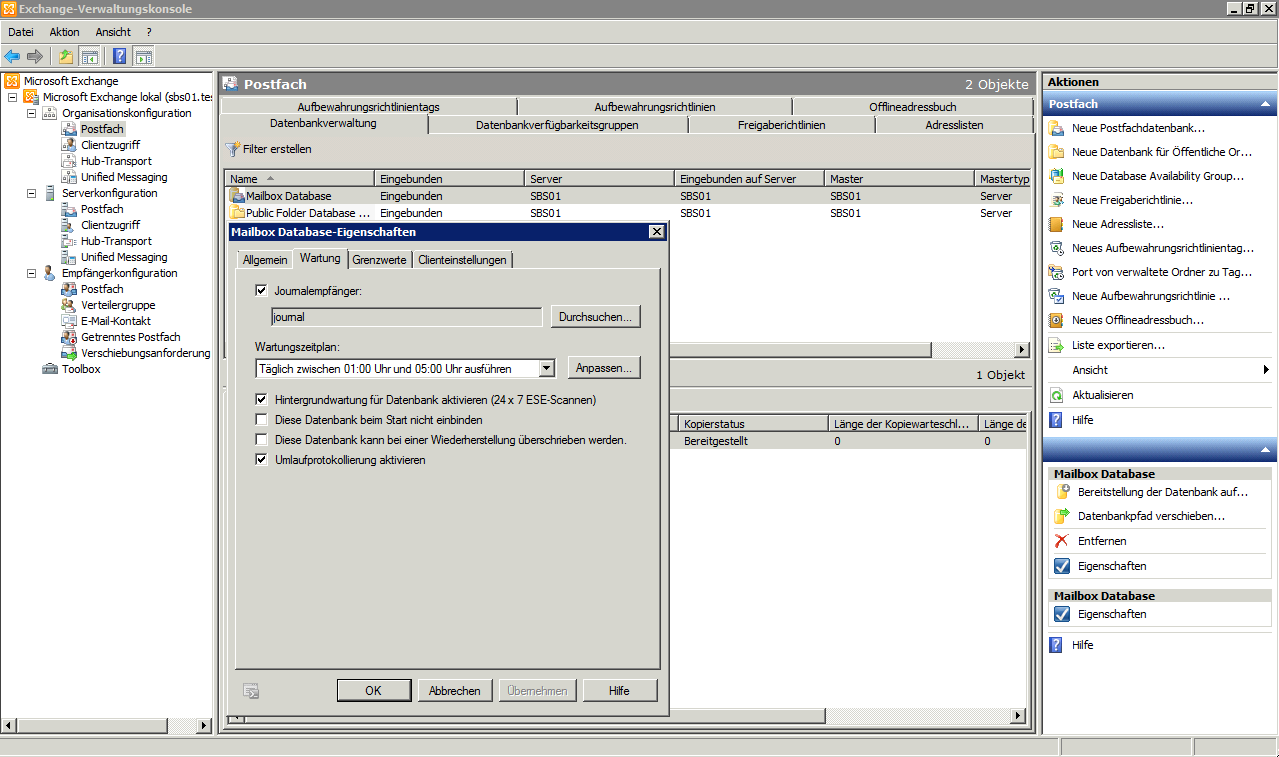The width and height of the screenshot is (1279, 757).
Task: Open Toolbox in the navigation tree
Action: coord(81,369)
